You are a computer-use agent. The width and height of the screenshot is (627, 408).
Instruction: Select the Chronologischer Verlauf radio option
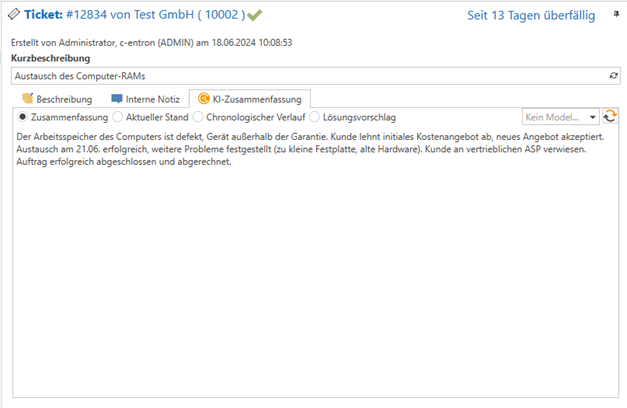(x=199, y=117)
